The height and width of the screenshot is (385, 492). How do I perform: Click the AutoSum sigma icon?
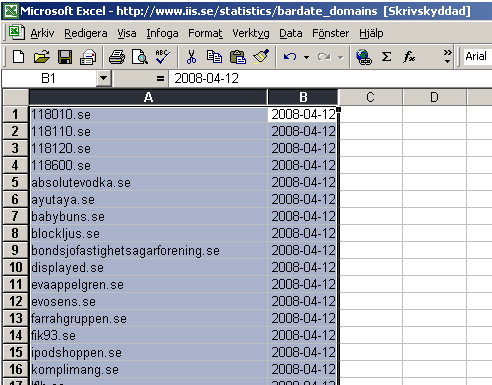[386, 57]
